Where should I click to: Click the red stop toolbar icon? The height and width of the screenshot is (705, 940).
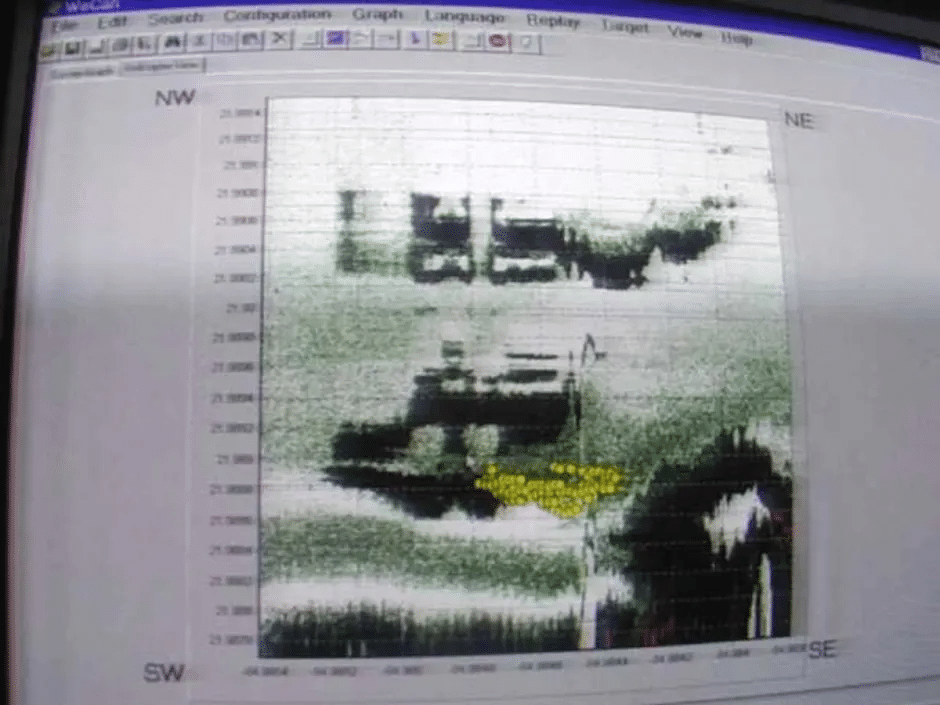497,41
